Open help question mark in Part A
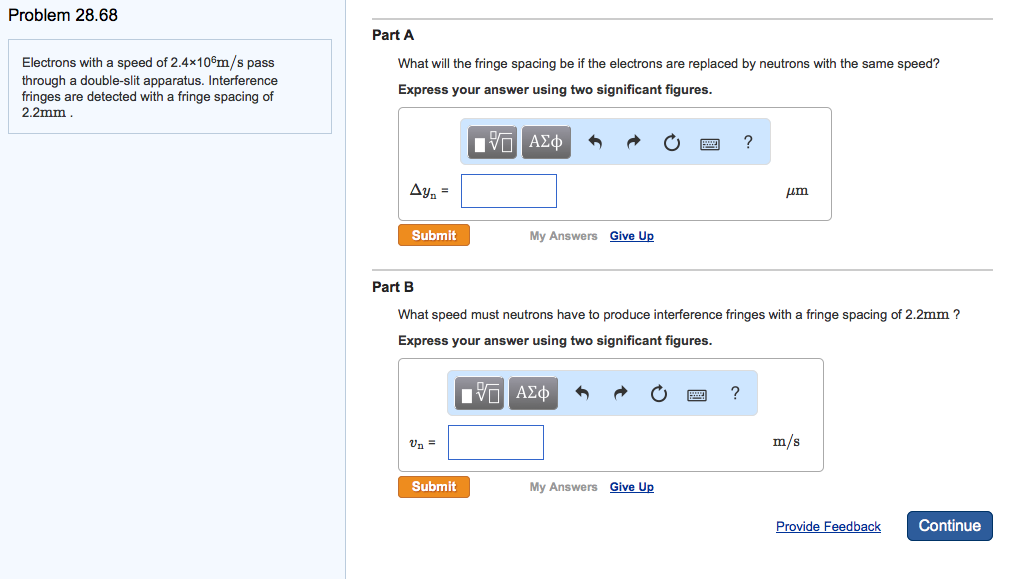Image resolution: width=1016 pixels, height=579 pixels. (x=748, y=142)
